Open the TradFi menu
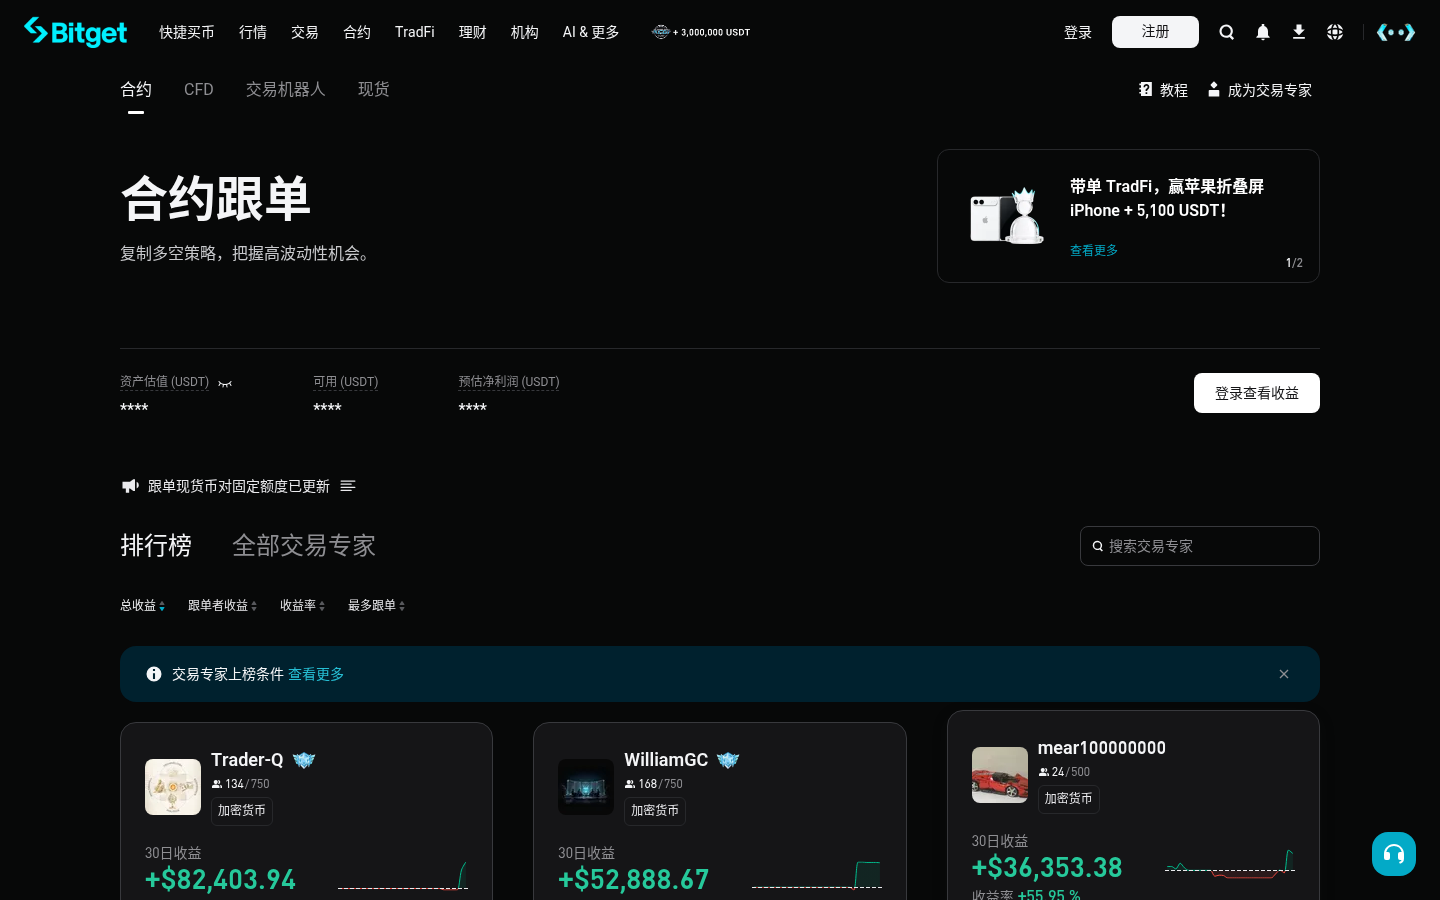Viewport: 1440px width, 900px height. click(x=415, y=32)
